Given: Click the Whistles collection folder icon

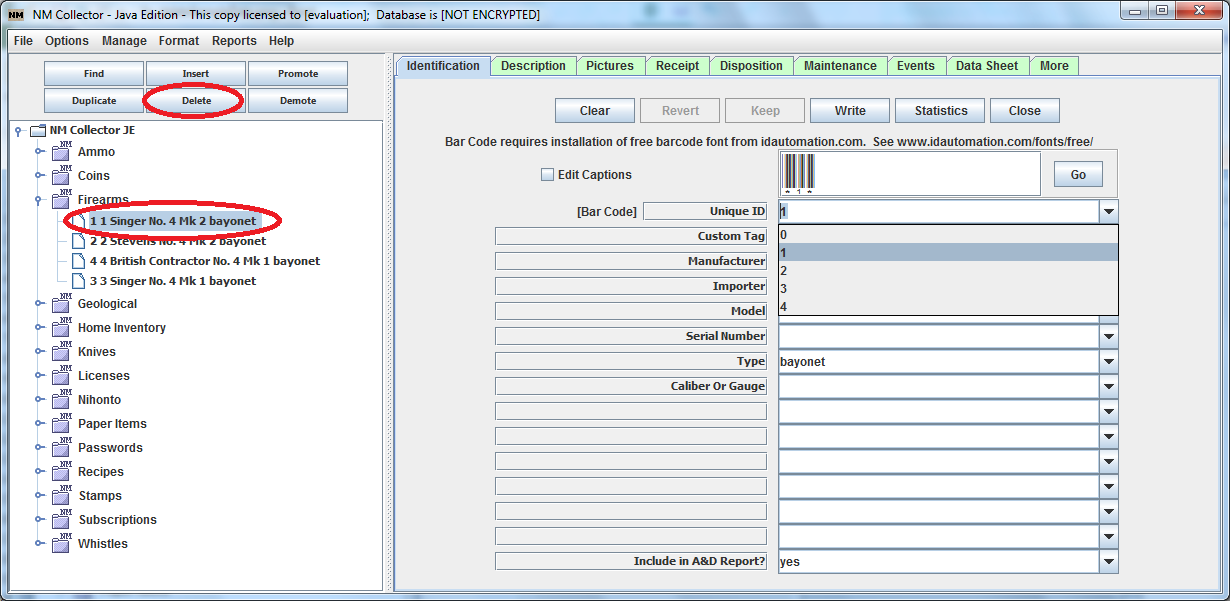Looking at the screenshot, I should pos(59,543).
